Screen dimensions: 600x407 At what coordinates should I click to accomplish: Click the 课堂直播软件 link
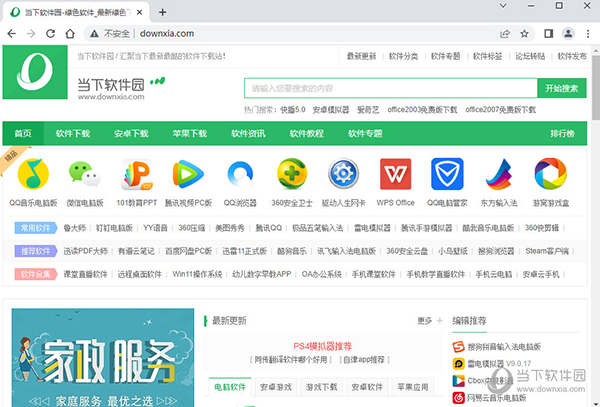[85, 274]
